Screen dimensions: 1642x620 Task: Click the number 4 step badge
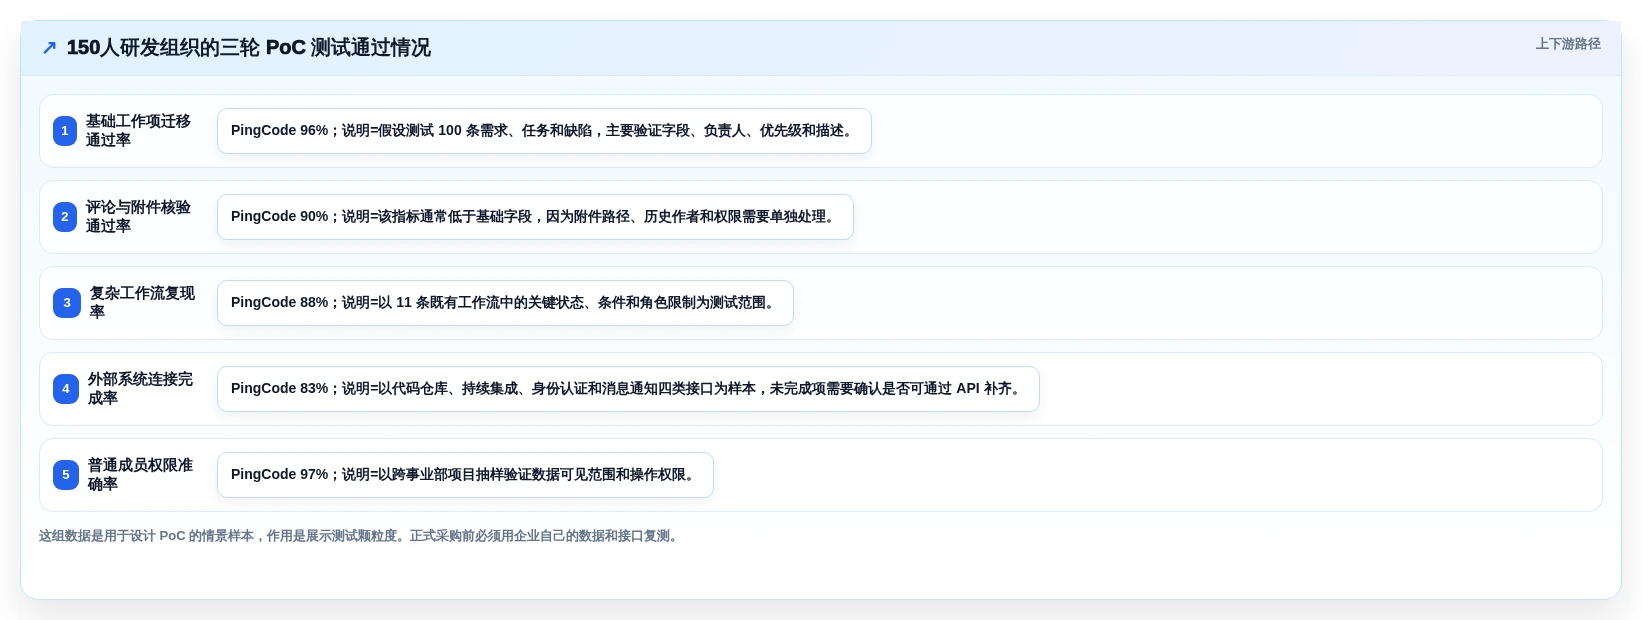(66, 389)
